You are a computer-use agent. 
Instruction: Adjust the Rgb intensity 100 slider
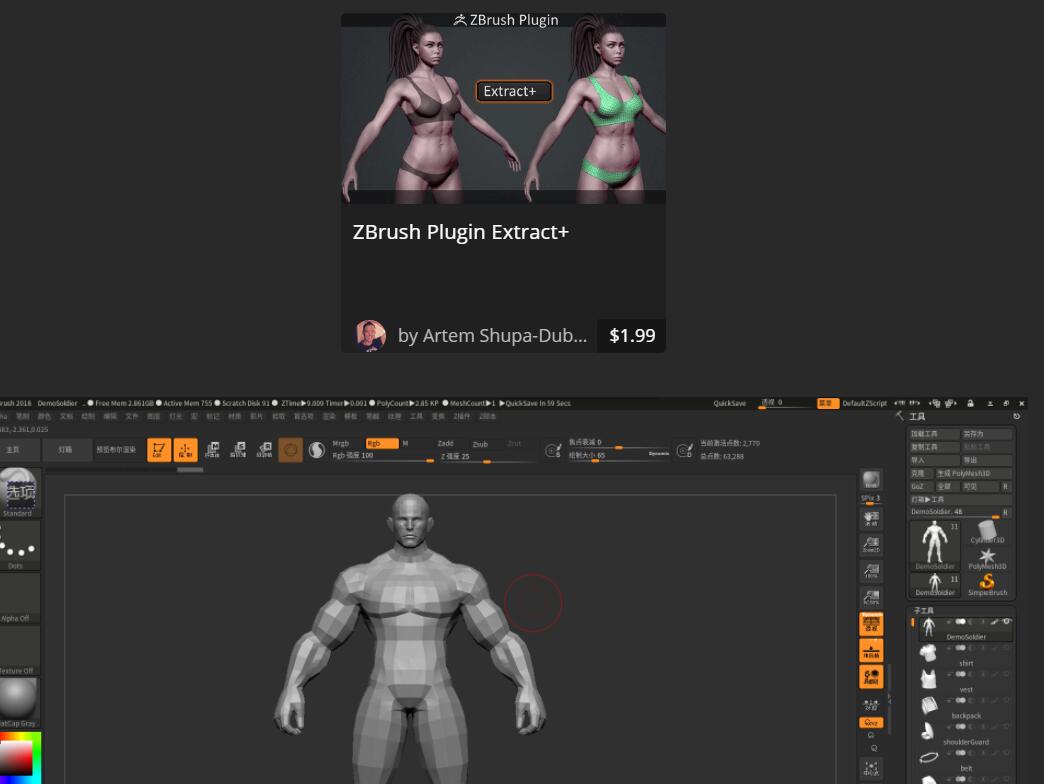point(383,457)
